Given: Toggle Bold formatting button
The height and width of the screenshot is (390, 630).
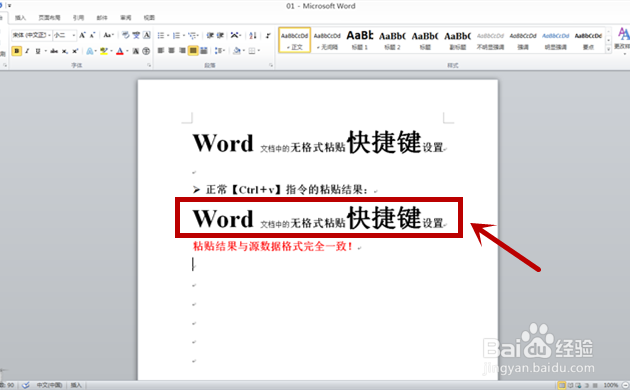Looking at the screenshot, I should coord(16,51).
